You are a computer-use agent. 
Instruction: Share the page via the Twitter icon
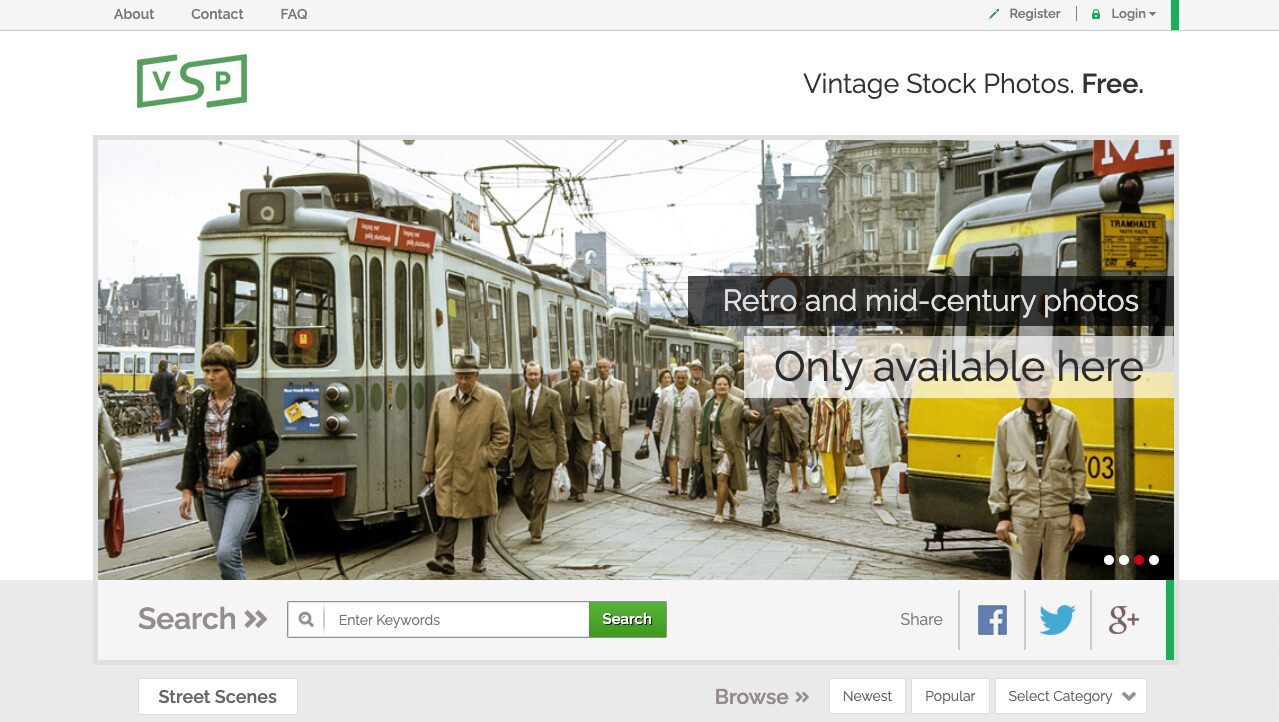pos(1057,619)
